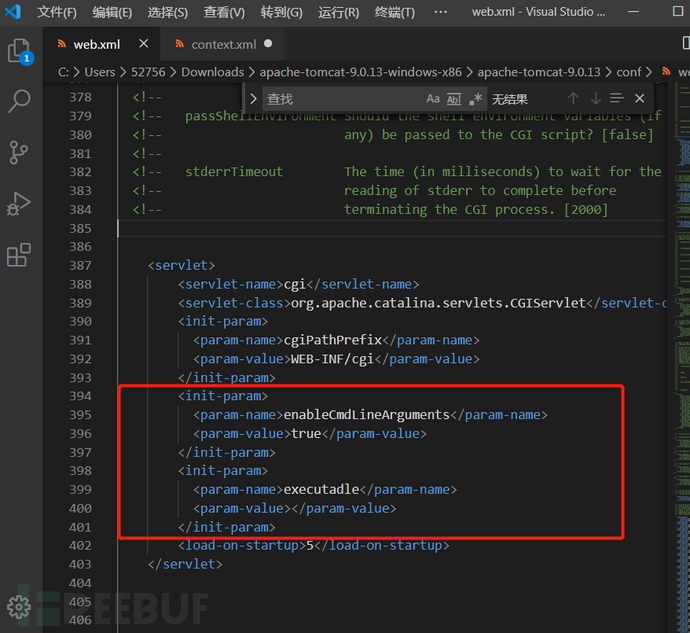Open the Manage gear settings icon
This screenshot has height=633, width=690.
tap(19, 606)
